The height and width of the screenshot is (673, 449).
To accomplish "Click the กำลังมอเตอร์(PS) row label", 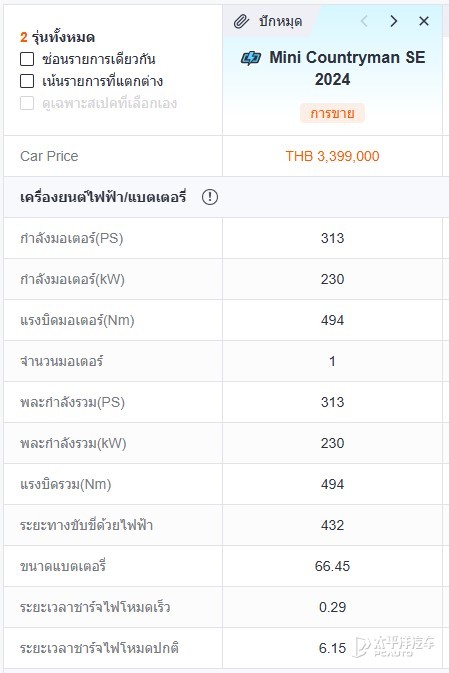I will pyautogui.click(x=71, y=238).
